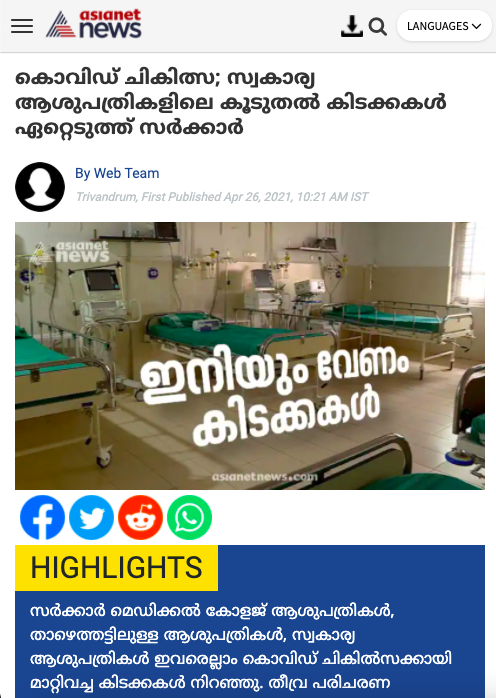Open the search magnifier icon
496x698 pixels.
coord(378,27)
